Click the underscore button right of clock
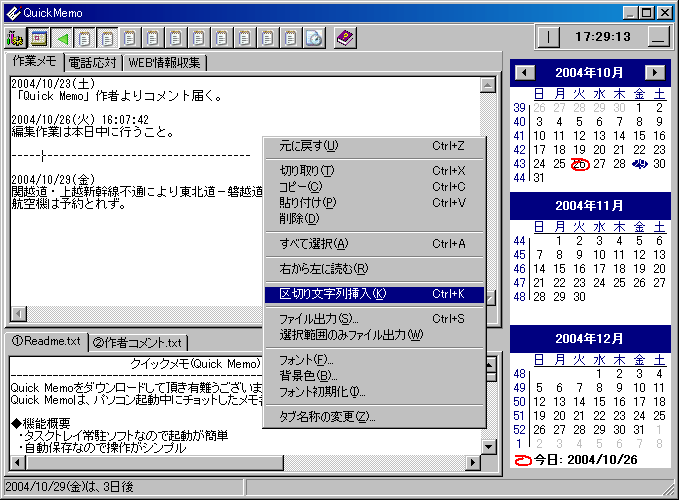 pyautogui.click(x=659, y=37)
